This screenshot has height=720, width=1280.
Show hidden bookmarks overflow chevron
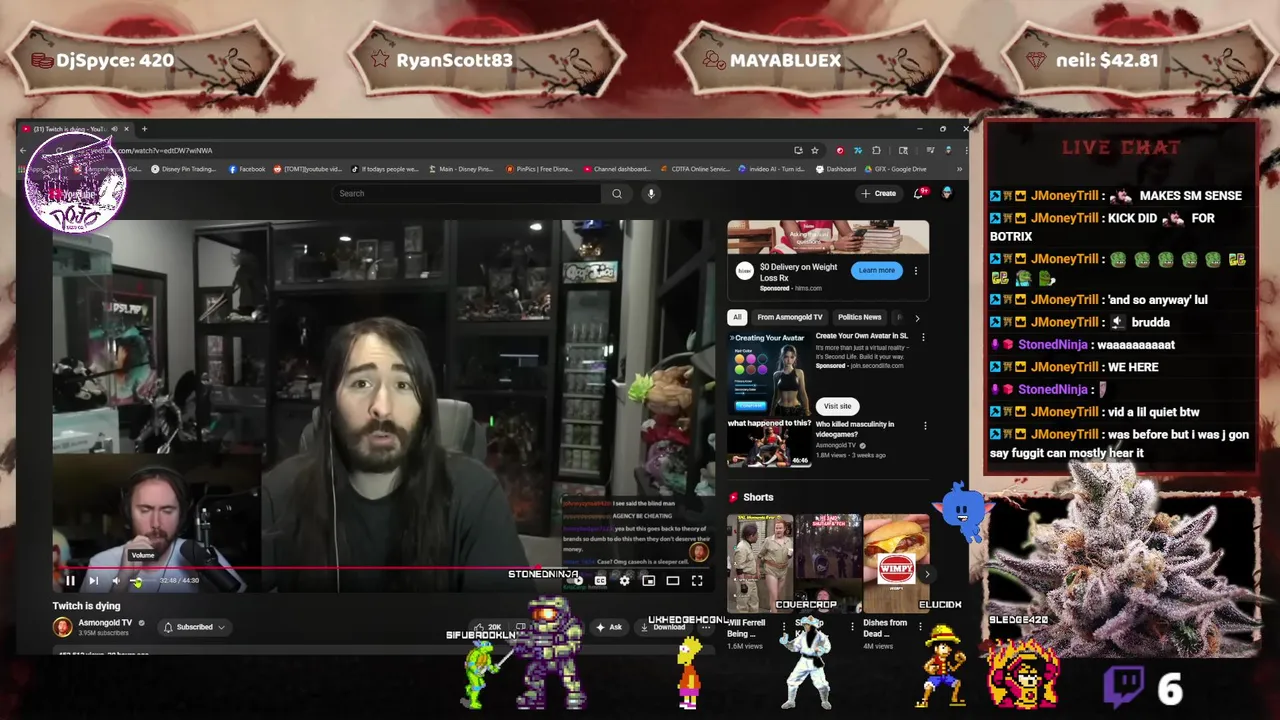coord(962,169)
